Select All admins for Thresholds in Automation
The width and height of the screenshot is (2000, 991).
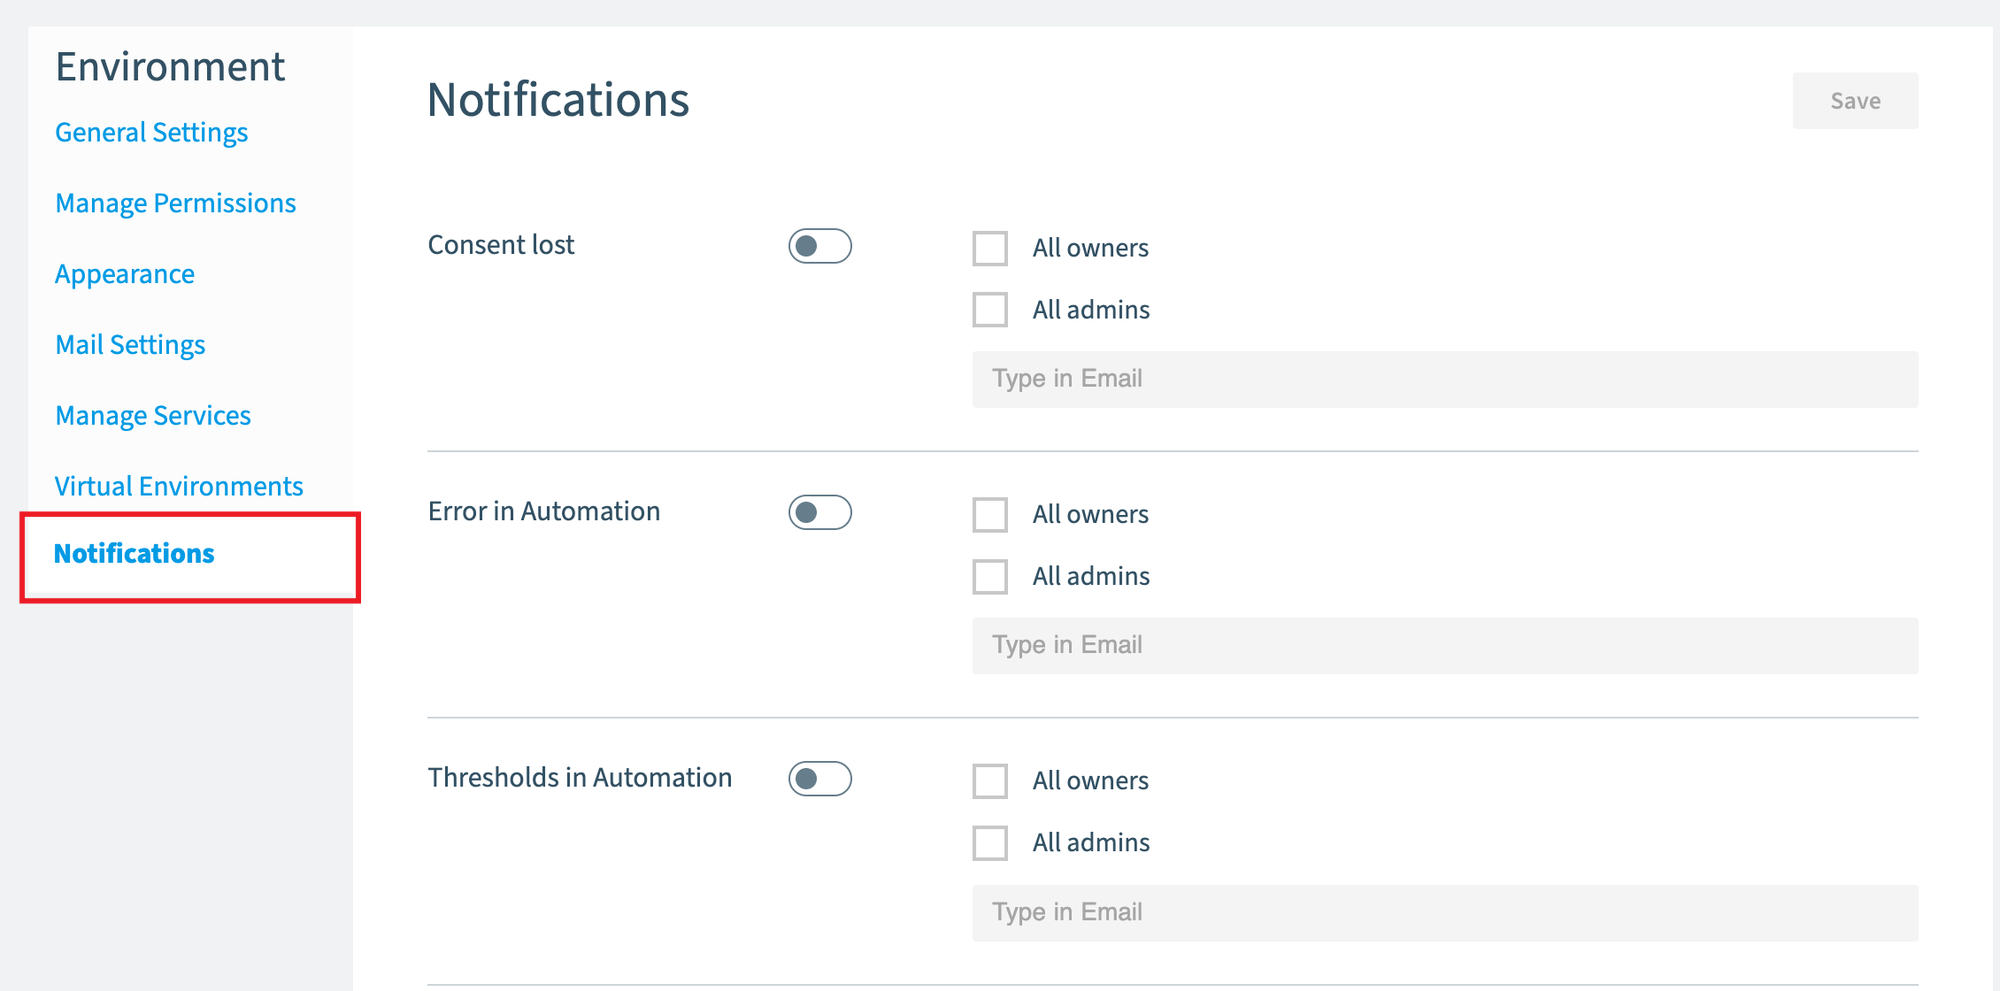tap(990, 843)
